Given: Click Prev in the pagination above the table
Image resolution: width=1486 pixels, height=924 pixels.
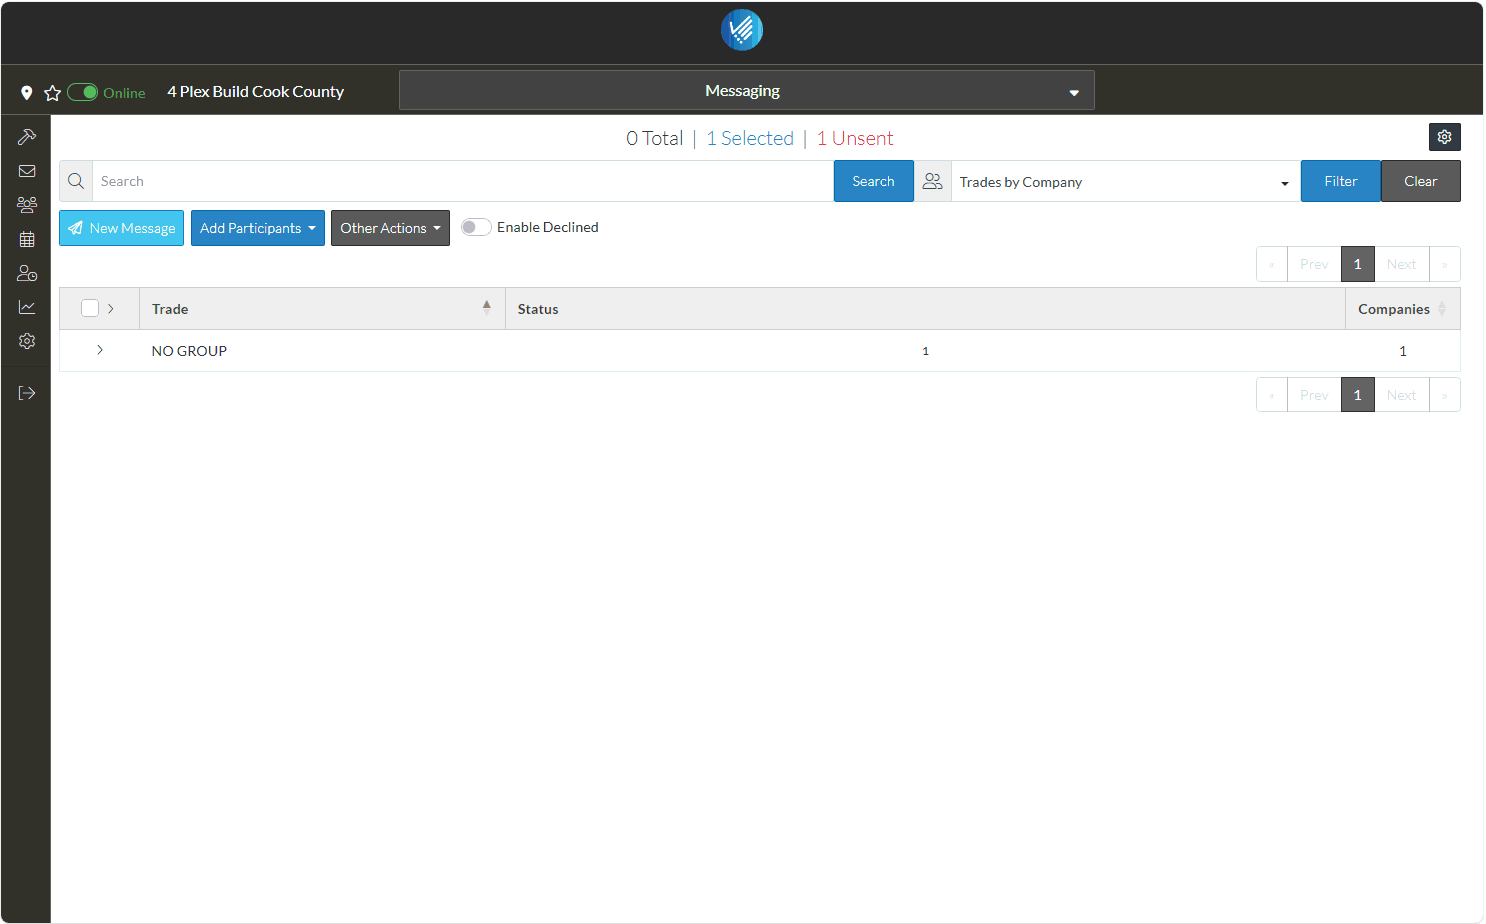Looking at the screenshot, I should click(x=1314, y=264).
